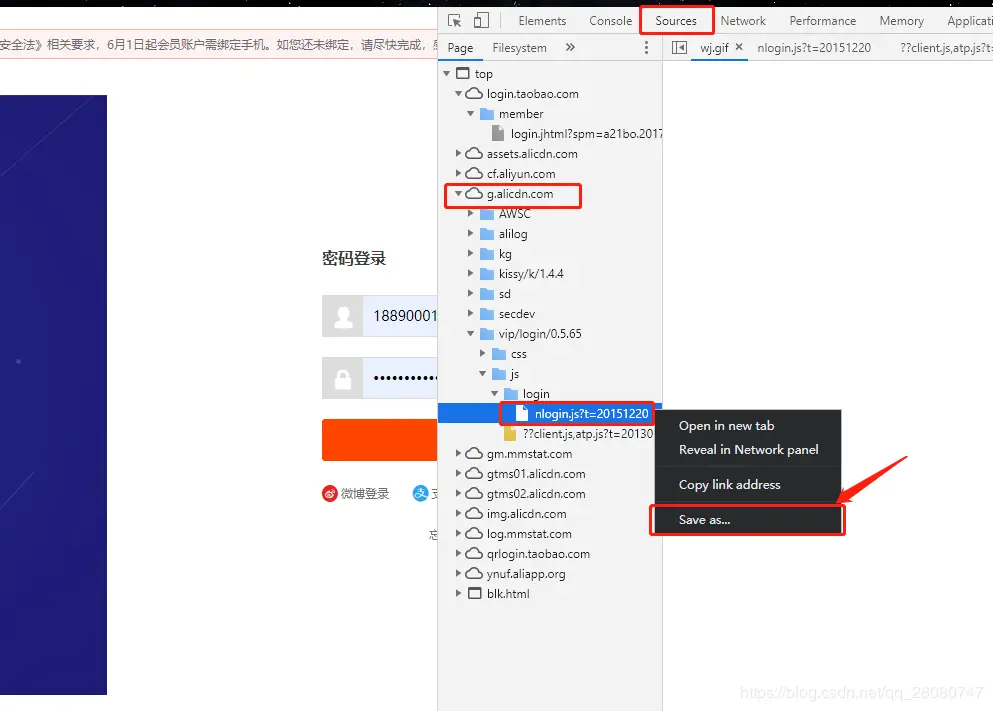Expand the gtms01.alicdn.com domain
The width and height of the screenshot is (993, 711).
(x=458, y=474)
